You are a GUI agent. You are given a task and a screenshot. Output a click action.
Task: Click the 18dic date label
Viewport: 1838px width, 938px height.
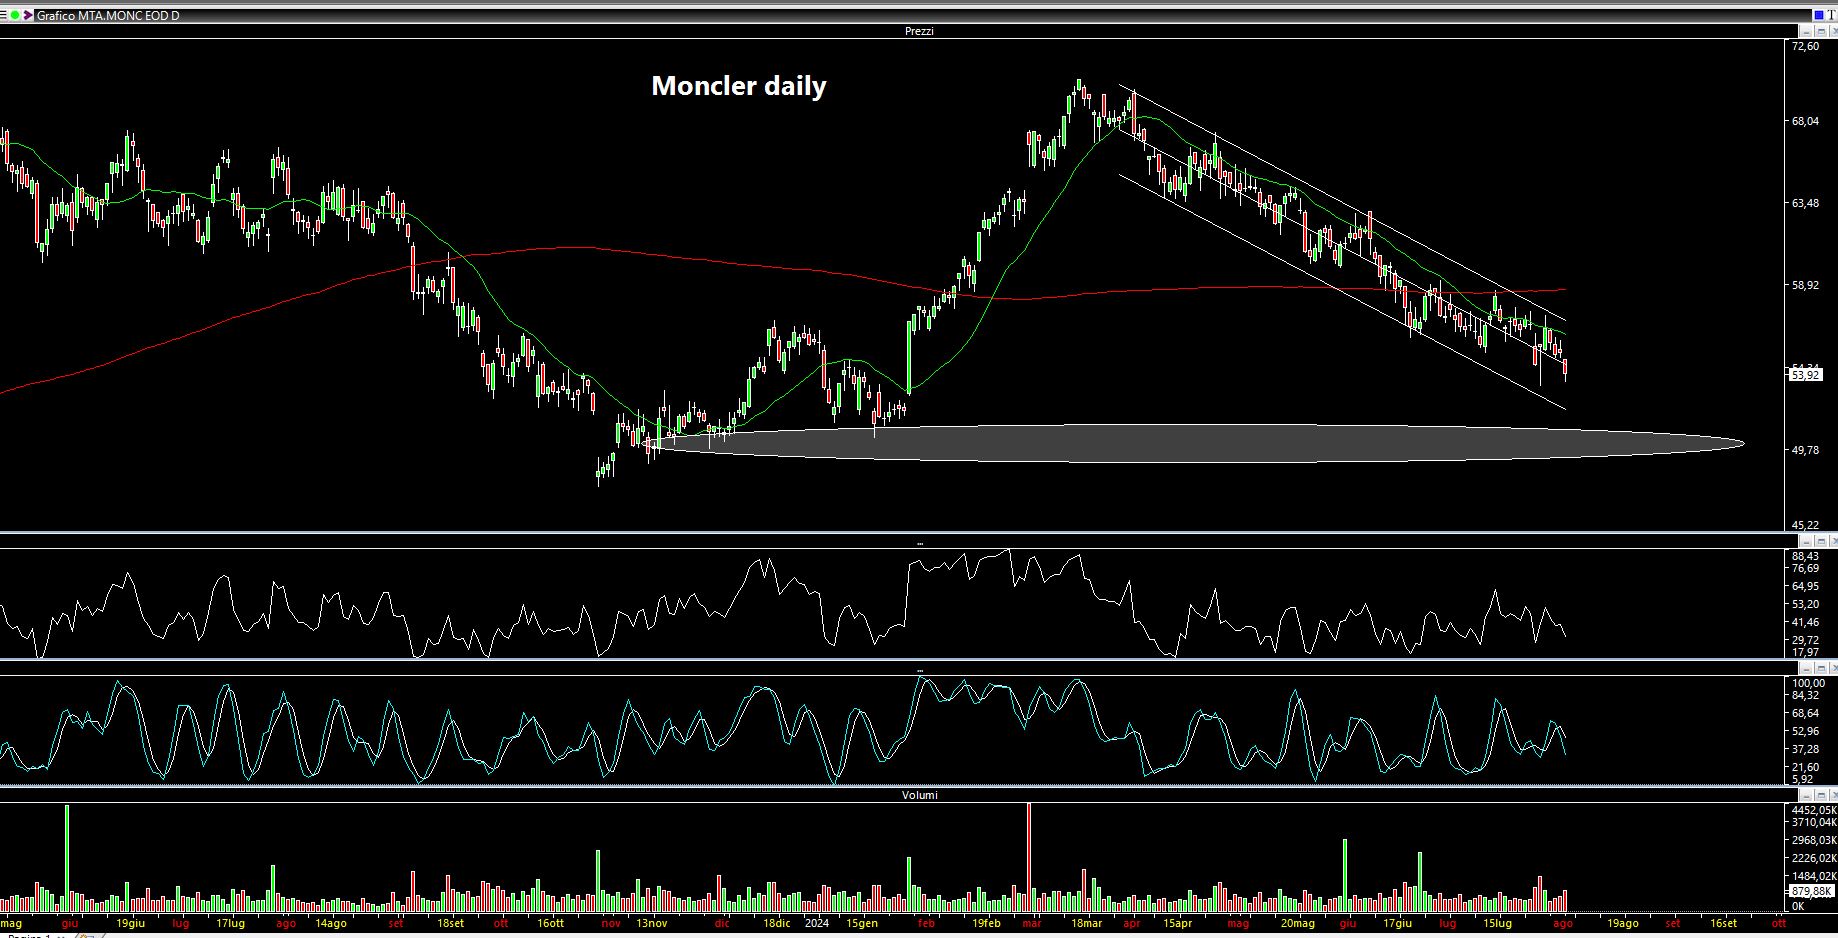coord(776,923)
